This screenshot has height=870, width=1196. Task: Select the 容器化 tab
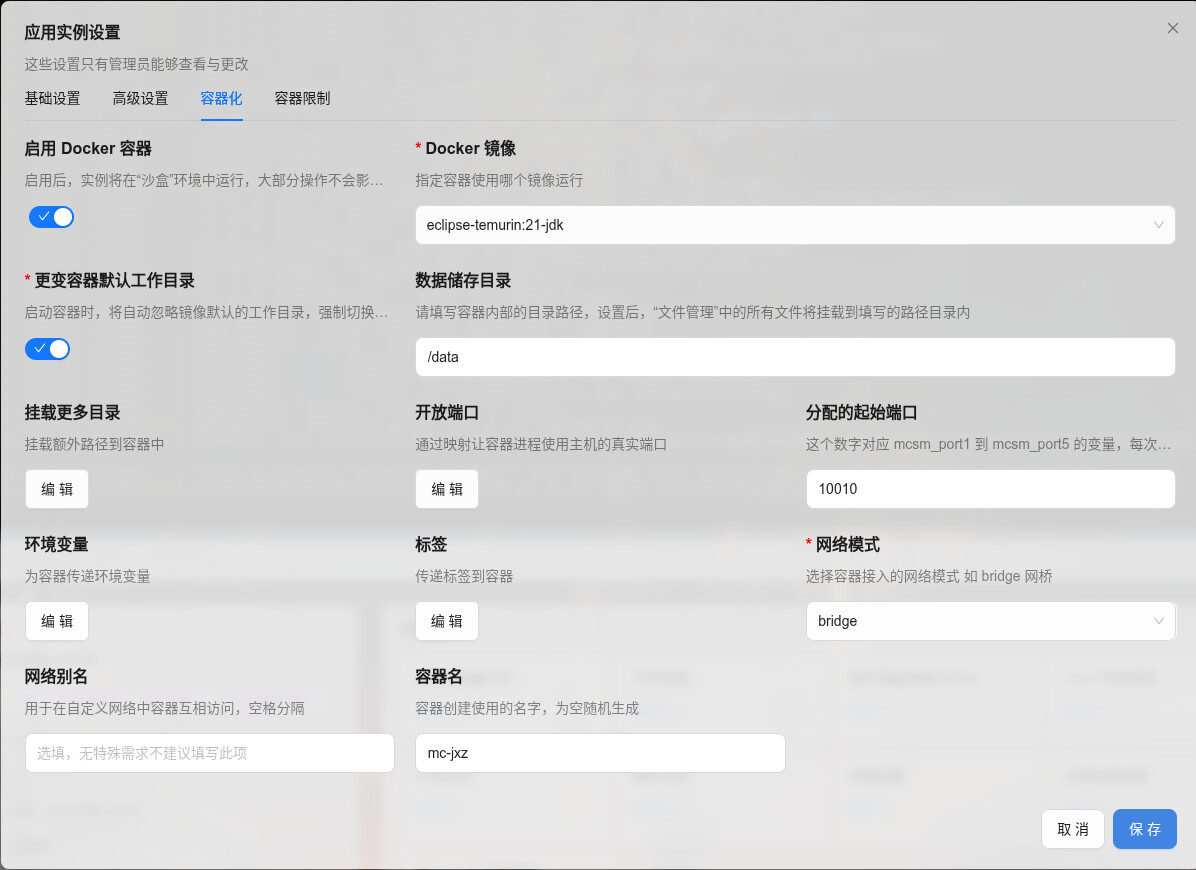[221, 98]
